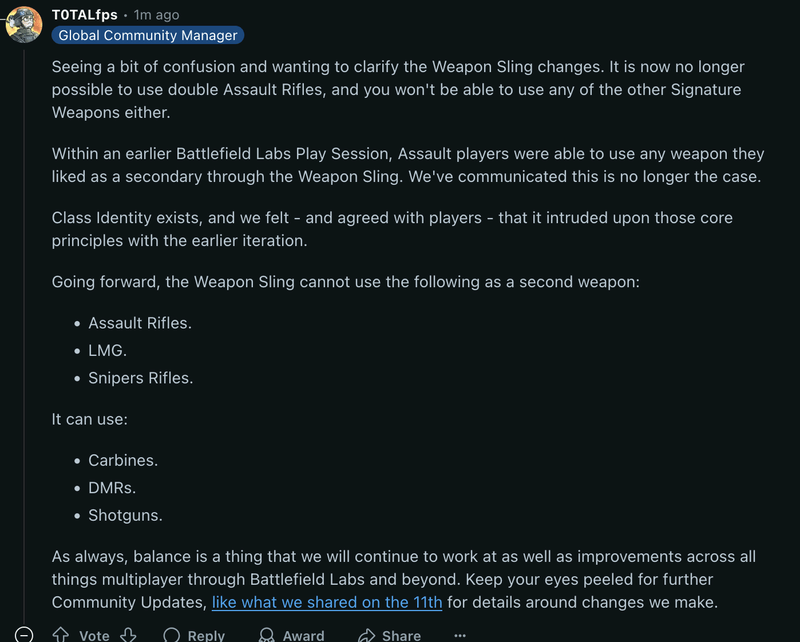Click the "Shotguns." bullet item text
The image size is (800, 642).
pos(125,515)
